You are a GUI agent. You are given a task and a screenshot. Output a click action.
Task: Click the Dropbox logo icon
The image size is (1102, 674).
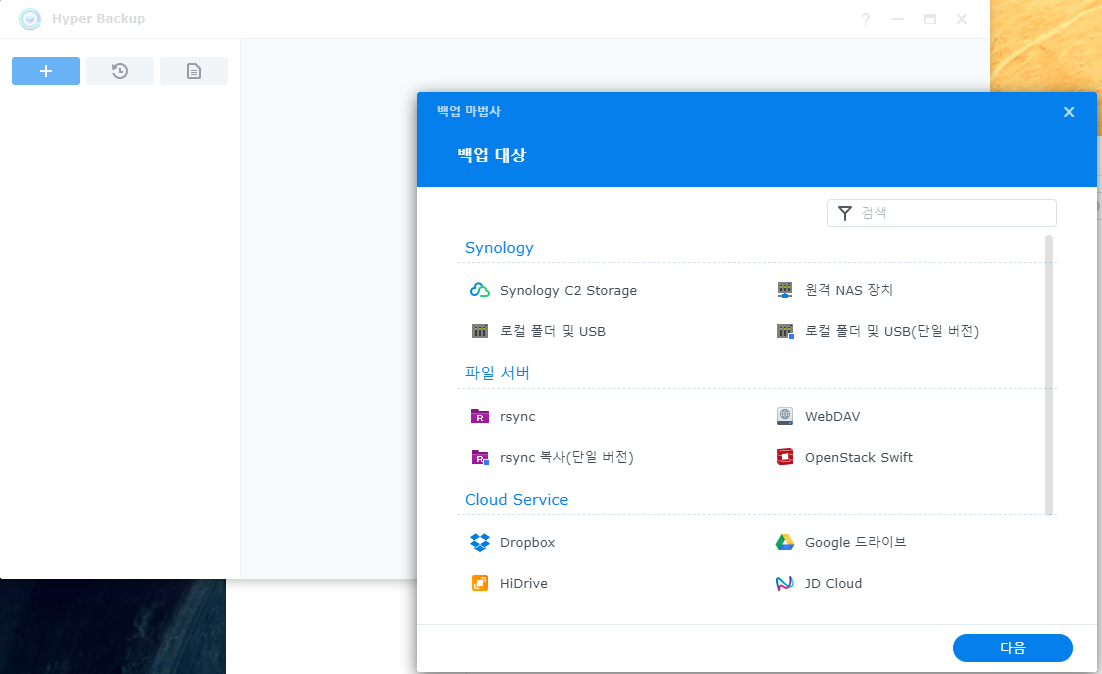(480, 543)
